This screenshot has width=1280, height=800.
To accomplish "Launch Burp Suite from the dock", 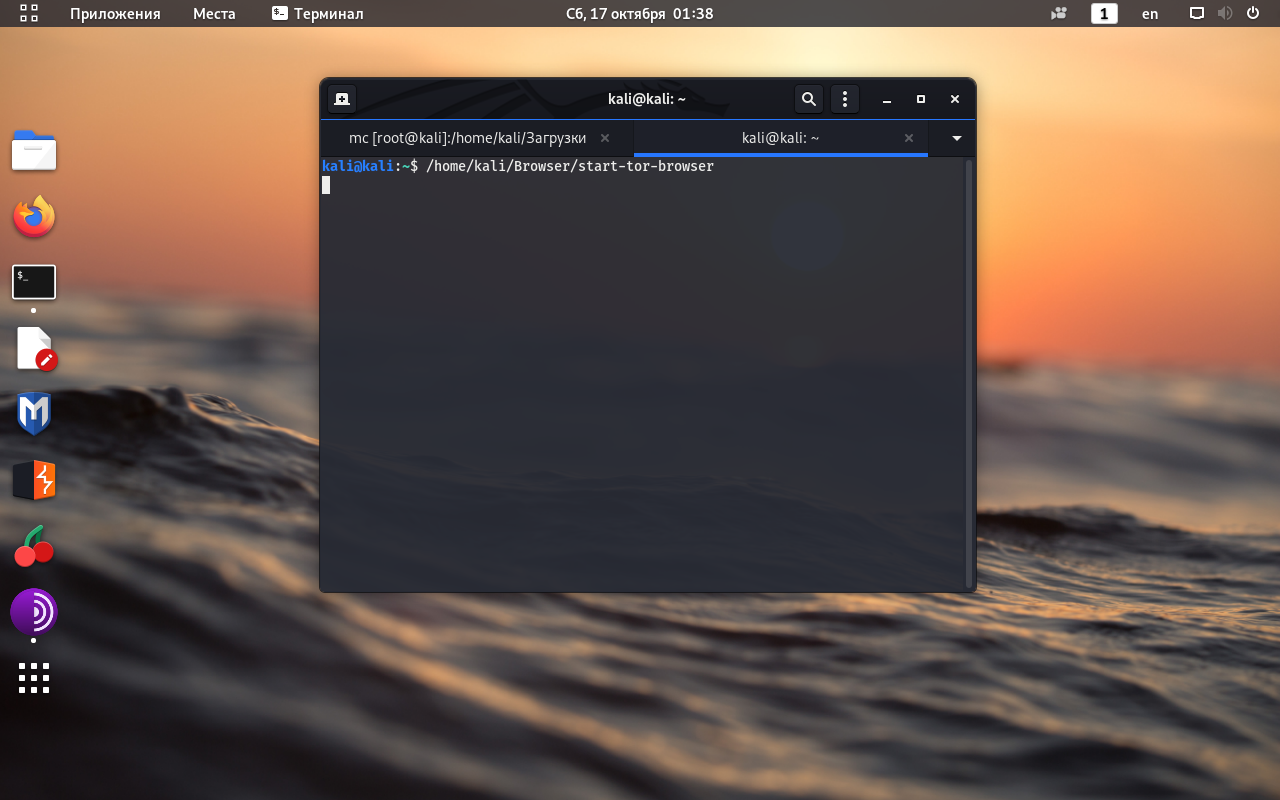I will pyautogui.click(x=34, y=480).
